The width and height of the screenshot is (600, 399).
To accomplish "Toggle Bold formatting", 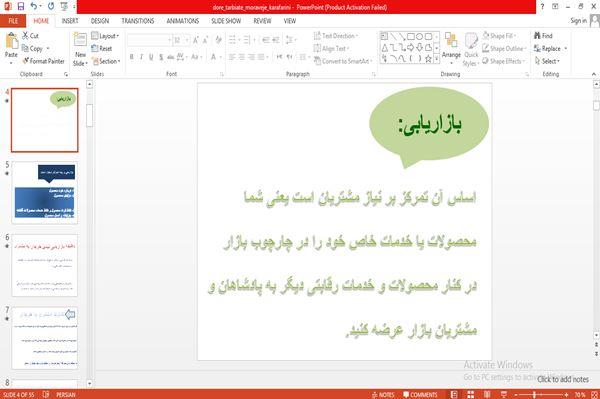I will coord(132,57).
